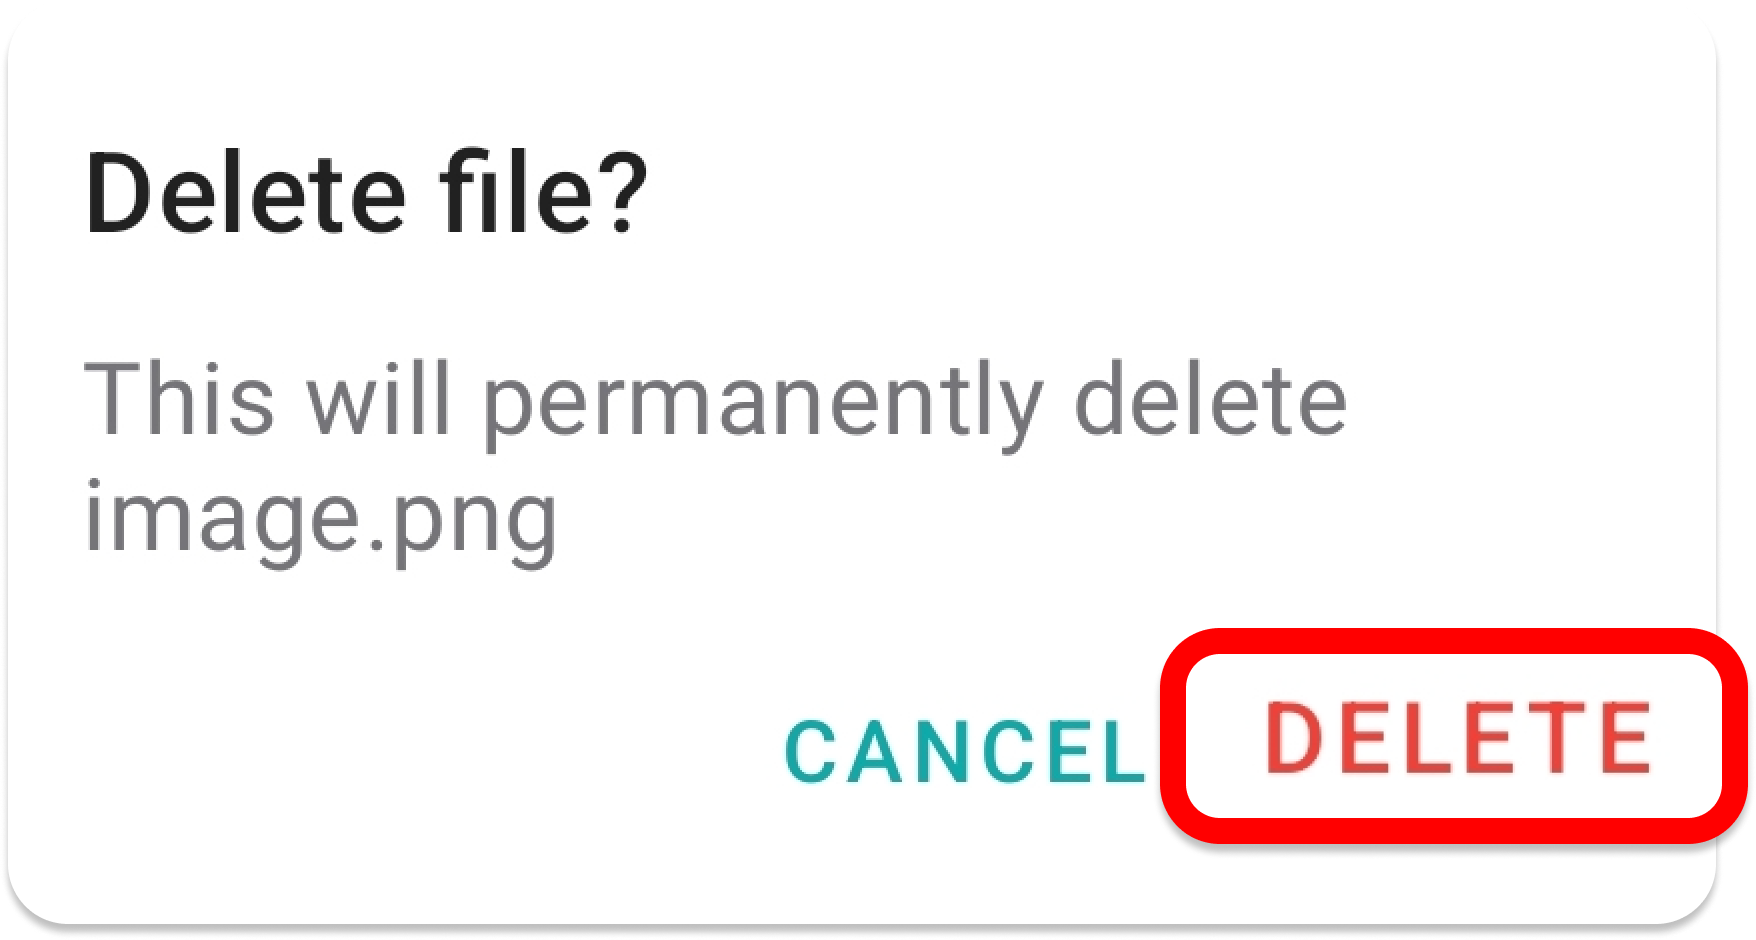Abort file deletion with CANCEL

[x=966, y=752]
